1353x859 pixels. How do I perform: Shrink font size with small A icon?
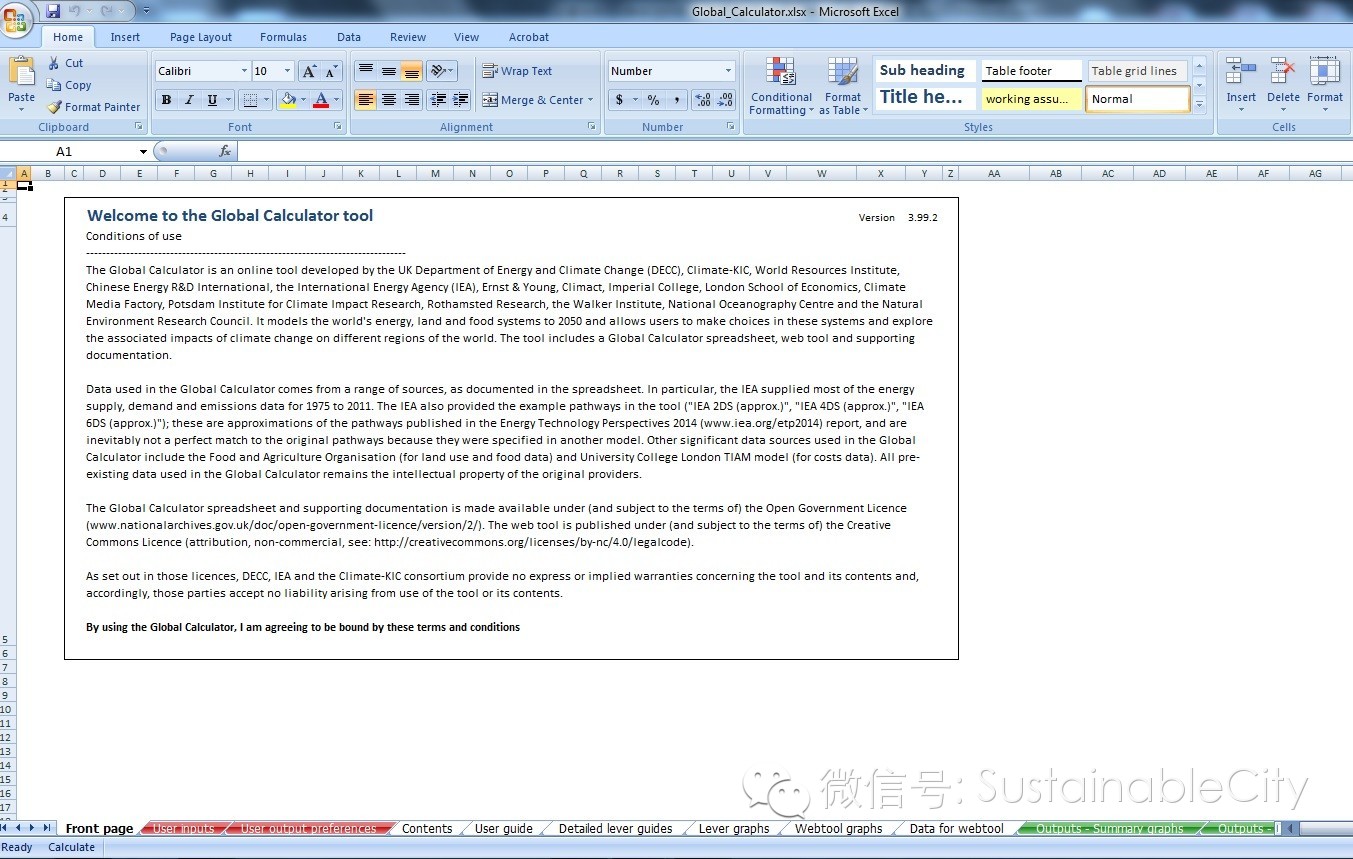click(x=332, y=71)
